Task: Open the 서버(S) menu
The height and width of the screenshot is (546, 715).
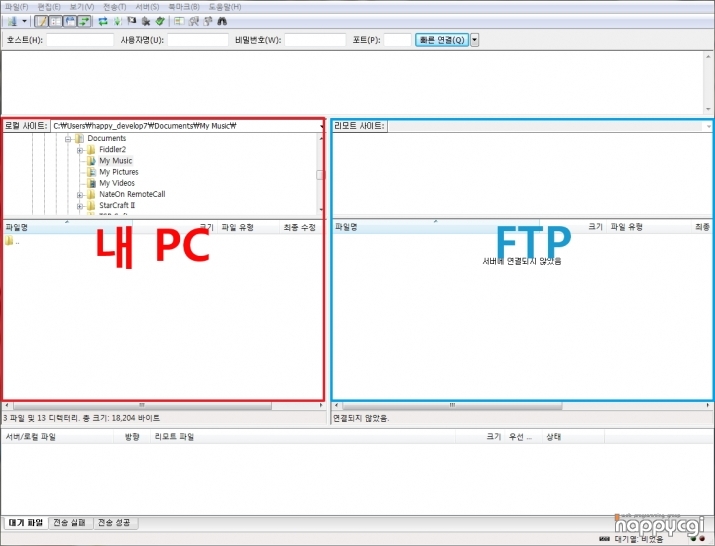Action: (x=147, y=7)
